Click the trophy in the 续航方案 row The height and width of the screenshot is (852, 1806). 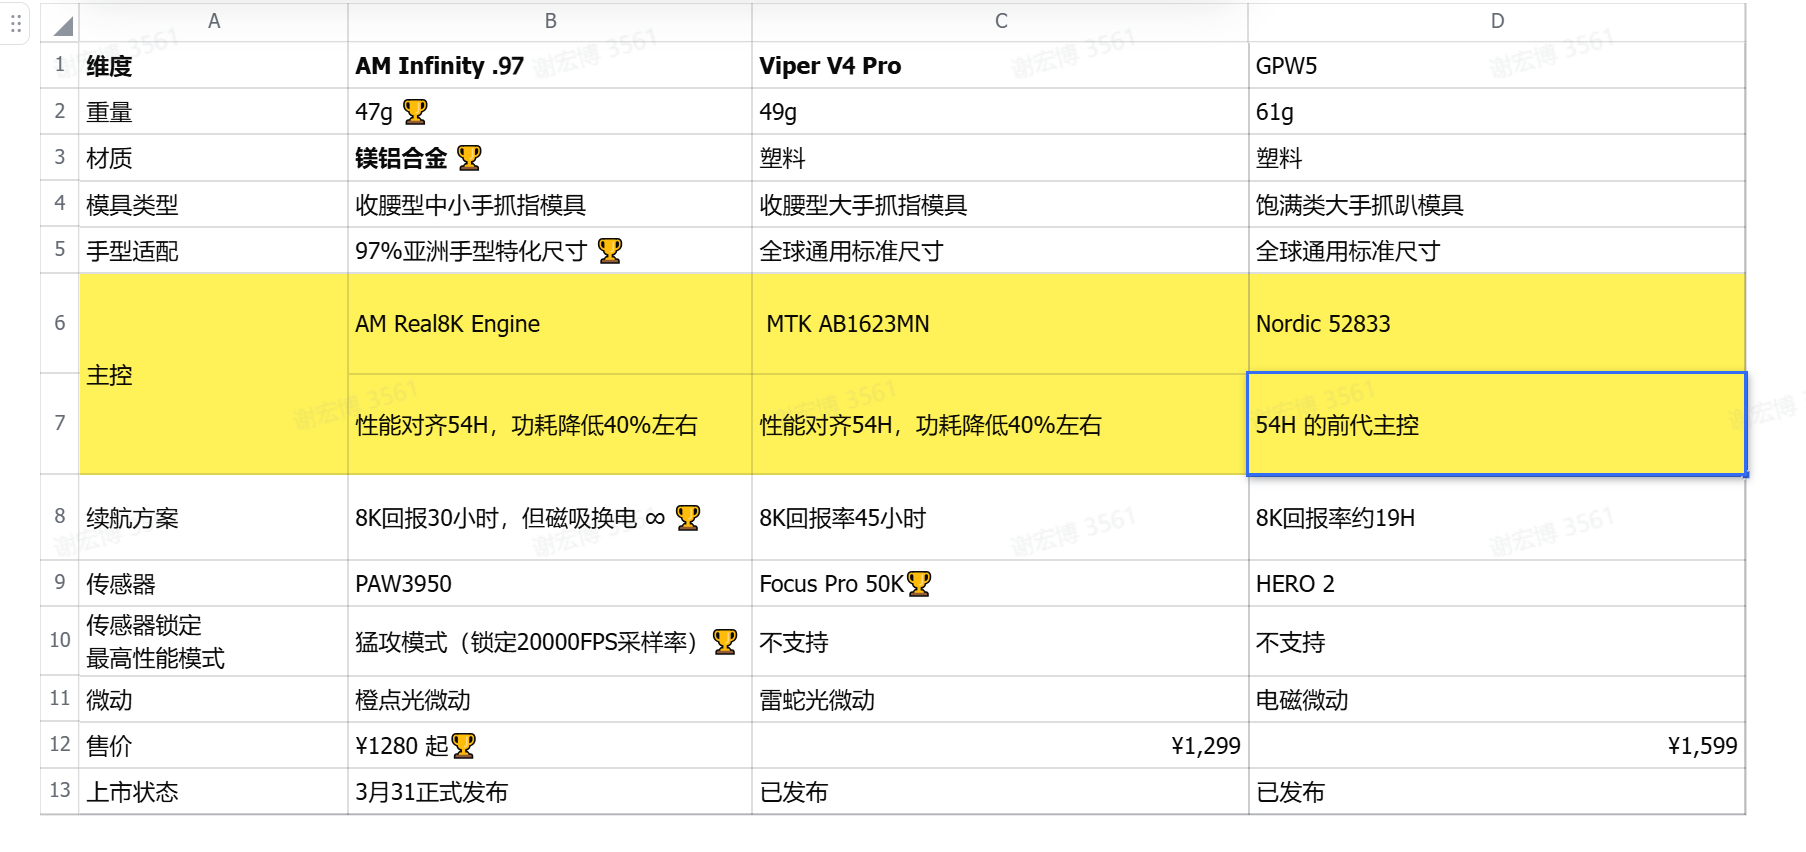click(688, 518)
